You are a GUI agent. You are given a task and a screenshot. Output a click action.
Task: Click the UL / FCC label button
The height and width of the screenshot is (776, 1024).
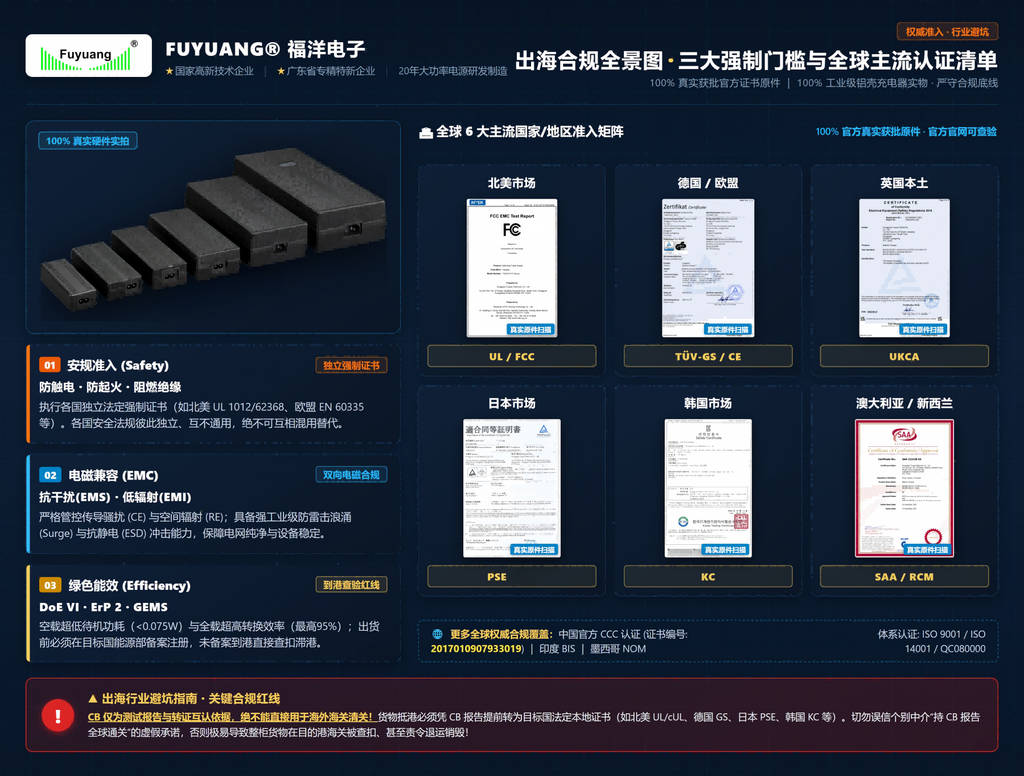512,357
